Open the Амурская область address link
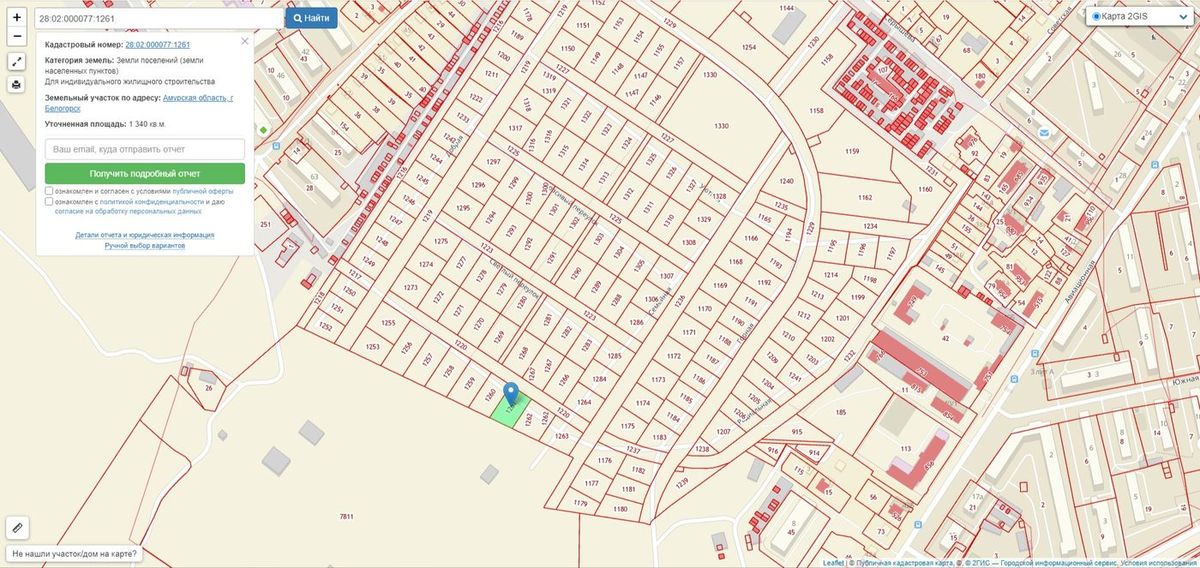1200x568 pixels. (199, 97)
